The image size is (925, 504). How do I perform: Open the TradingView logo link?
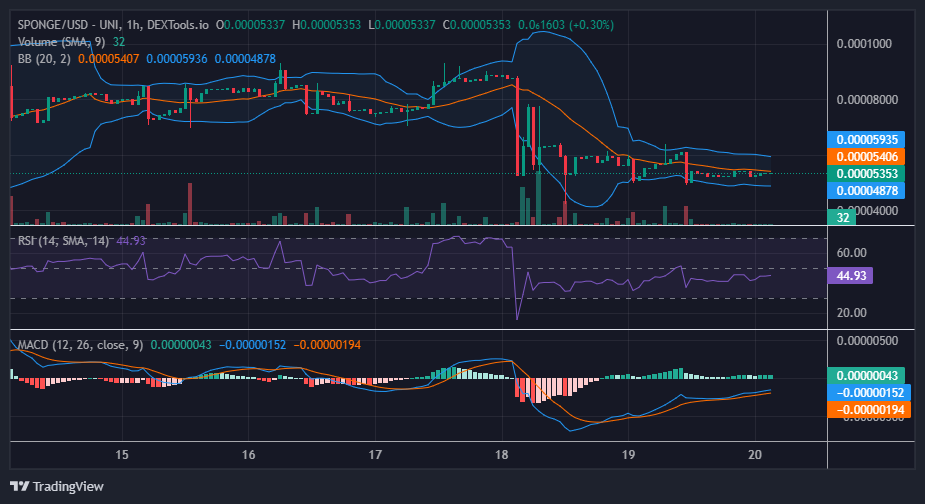click(x=57, y=486)
